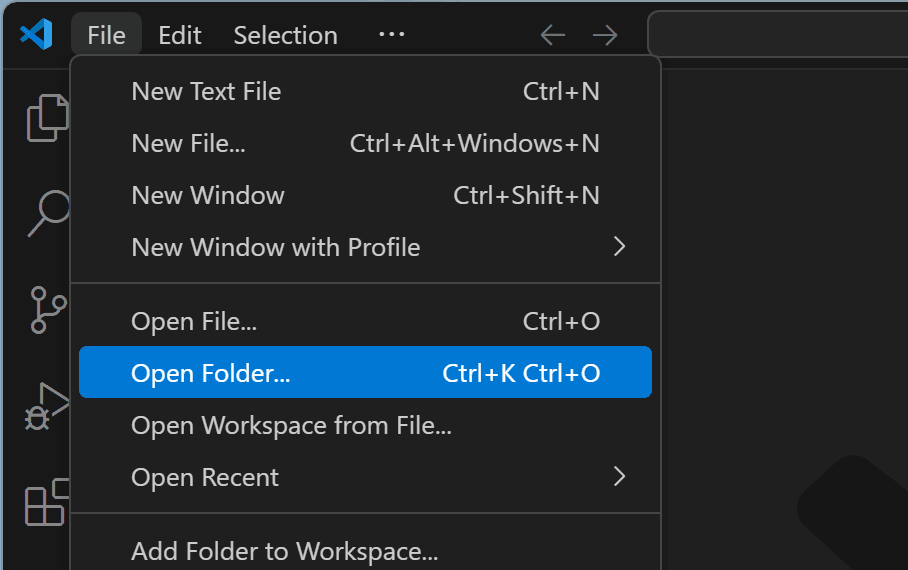Open the Source Control view icon
The image size is (908, 570).
click(47, 309)
